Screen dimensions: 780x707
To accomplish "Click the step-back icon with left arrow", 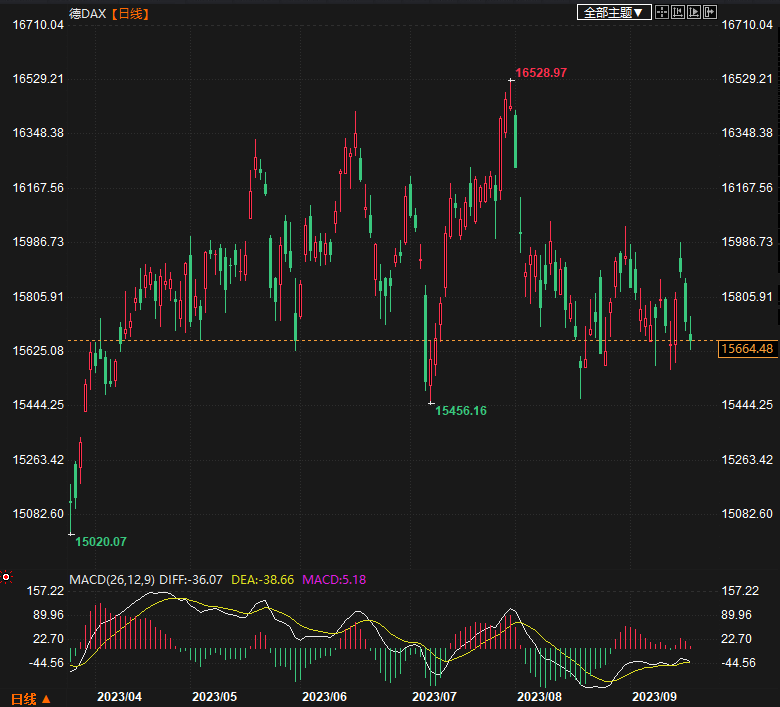I will [678, 12].
